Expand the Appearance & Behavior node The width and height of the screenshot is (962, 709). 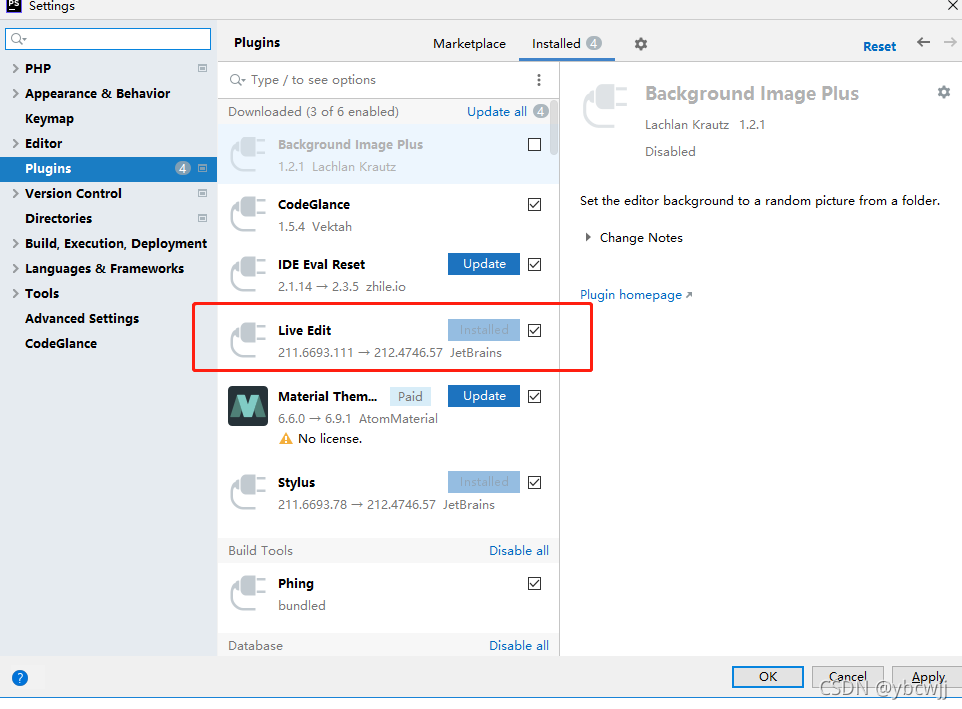click(x=15, y=93)
